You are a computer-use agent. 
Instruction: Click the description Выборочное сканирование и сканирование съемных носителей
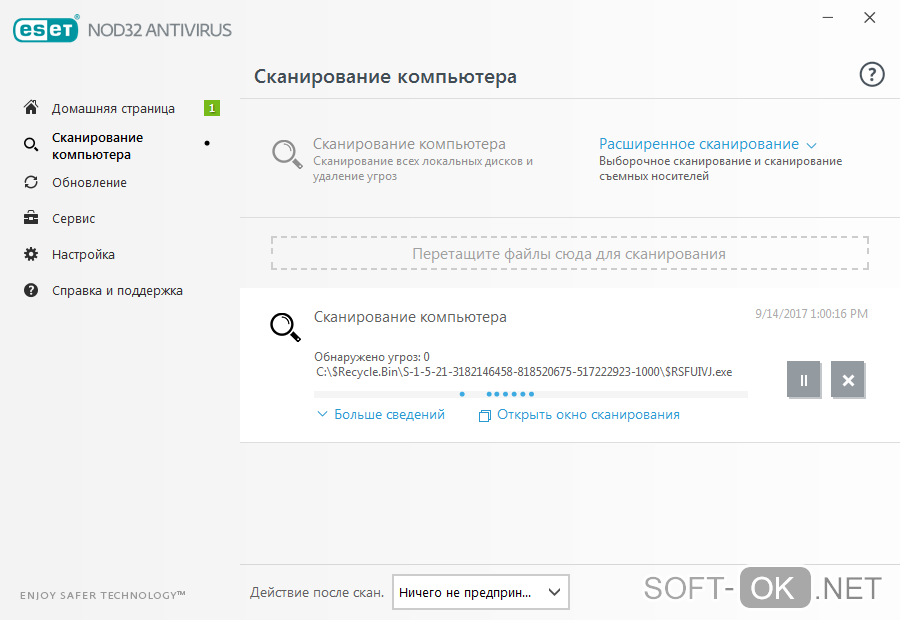click(720, 169)
